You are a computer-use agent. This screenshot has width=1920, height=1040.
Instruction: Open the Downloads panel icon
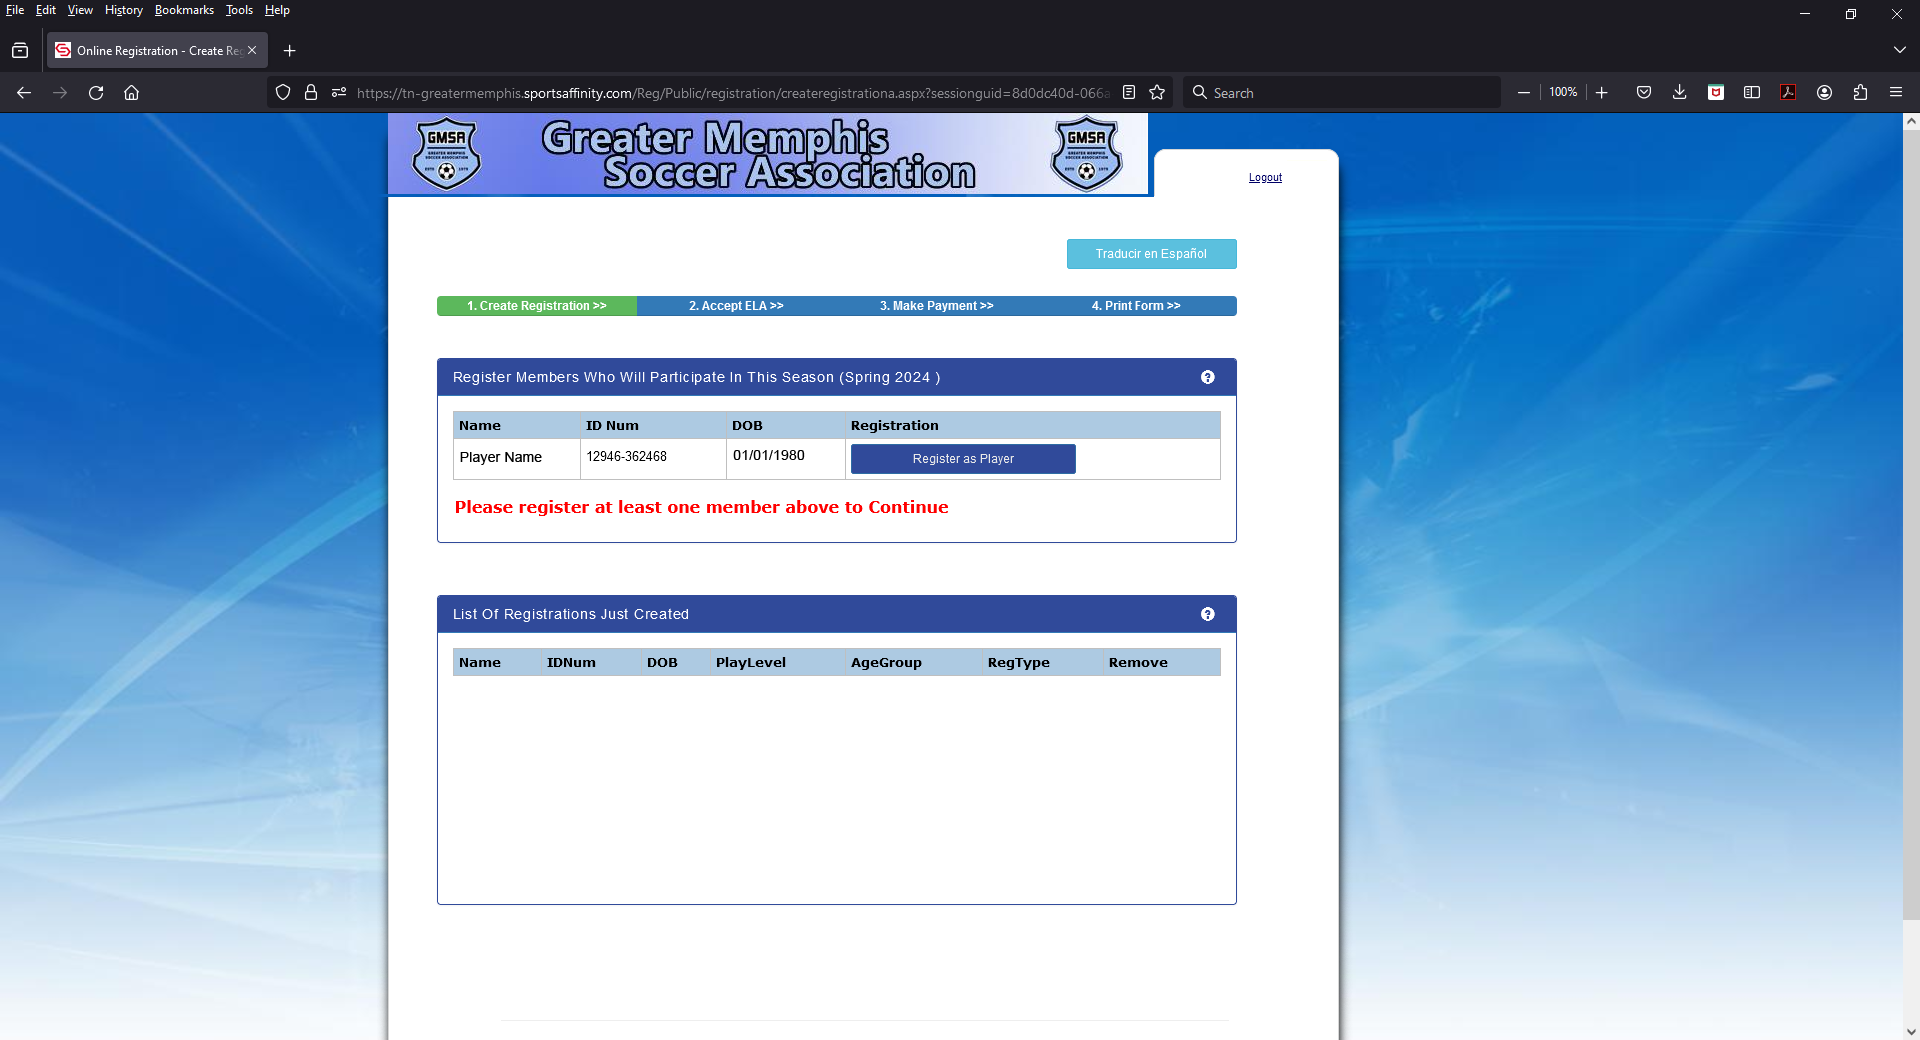[1679, 92]
